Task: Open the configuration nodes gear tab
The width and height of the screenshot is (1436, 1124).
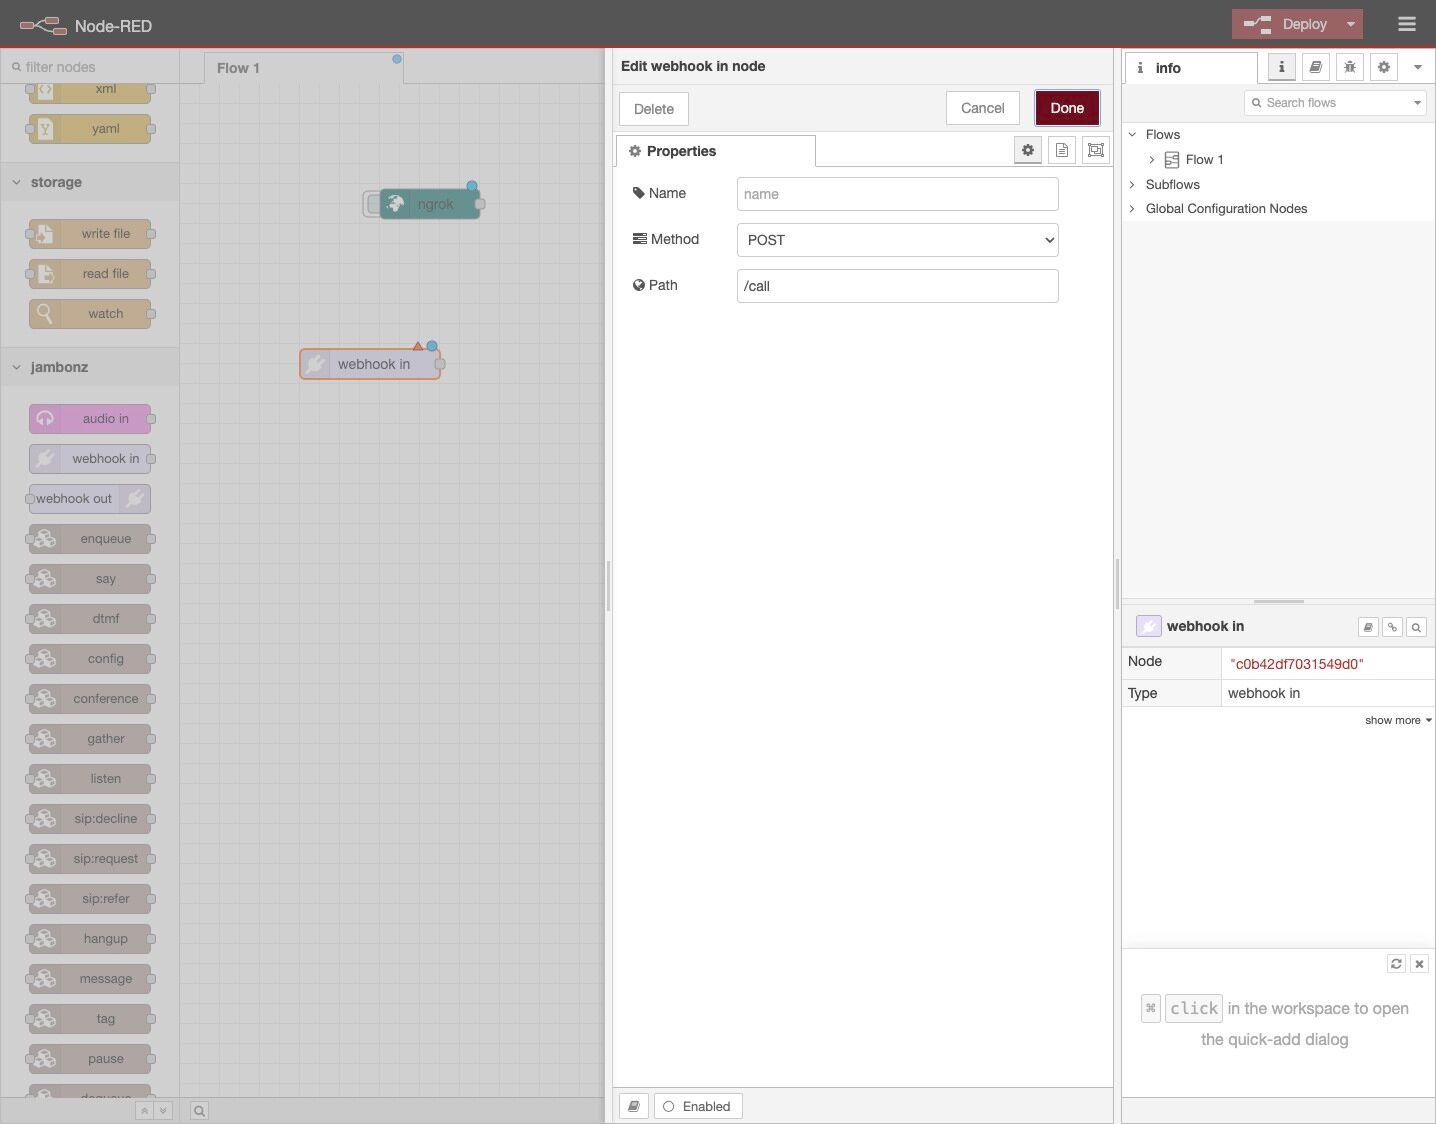Action: click(1384, 67)
